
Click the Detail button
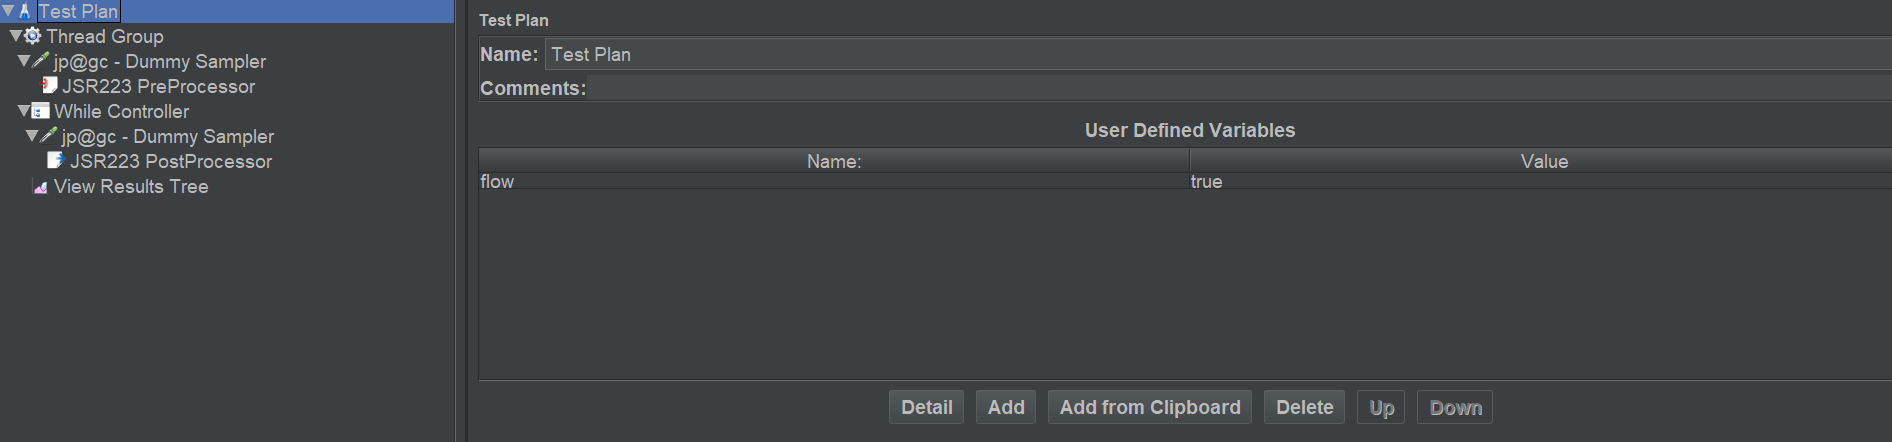(926, 407)
